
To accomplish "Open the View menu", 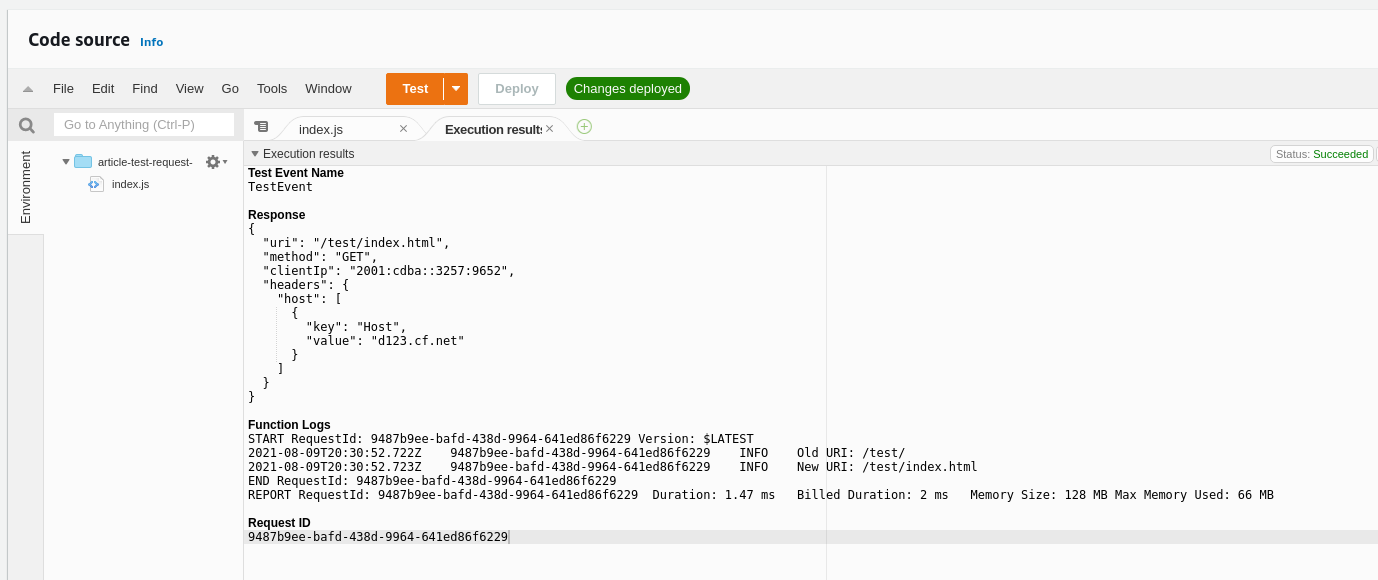I will click(x=189, y=88).
